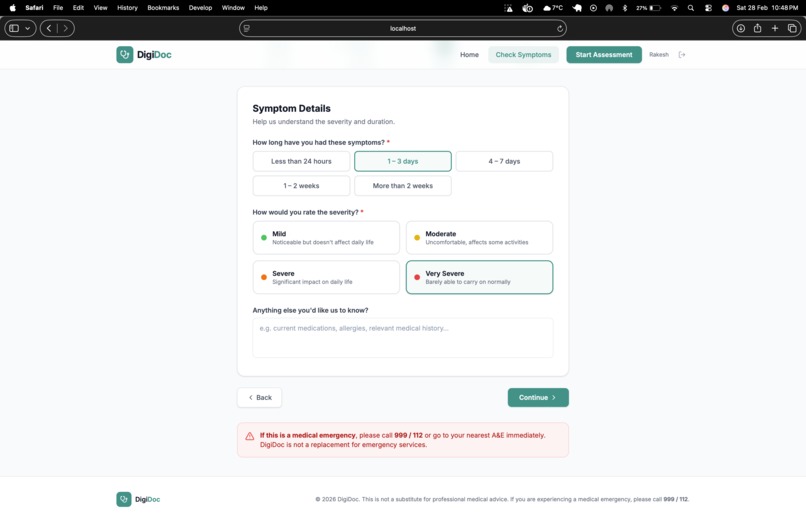This screenshot has width=806, height=522.
Task: Click the DigiDoc stethoscope logo in header
Action: (124, 54)
